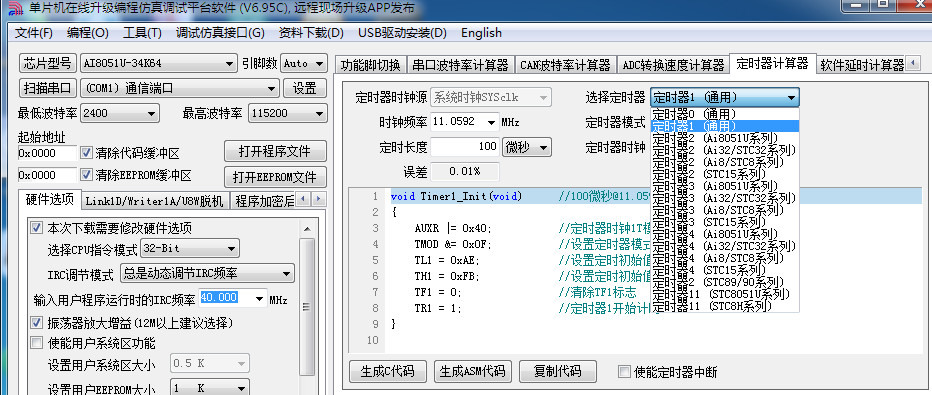Click the hardware options vertical scrollbar thumb
Screen dimensions: 932x395
pyautogui.click(x=307, y=307)
